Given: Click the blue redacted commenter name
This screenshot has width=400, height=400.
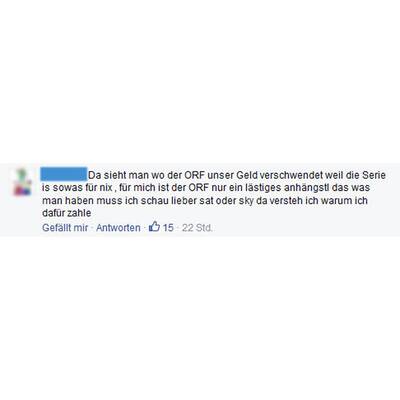Looking at the screenshot, I should [x=64, y=174].
